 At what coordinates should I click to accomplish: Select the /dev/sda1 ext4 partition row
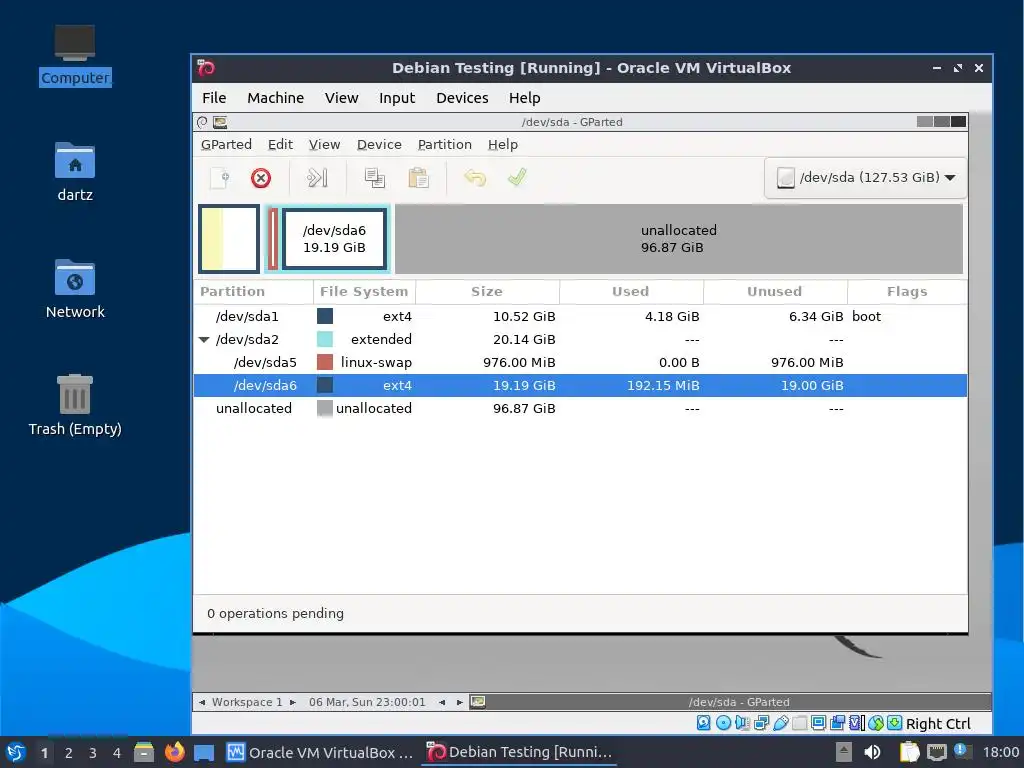point(580,317)
